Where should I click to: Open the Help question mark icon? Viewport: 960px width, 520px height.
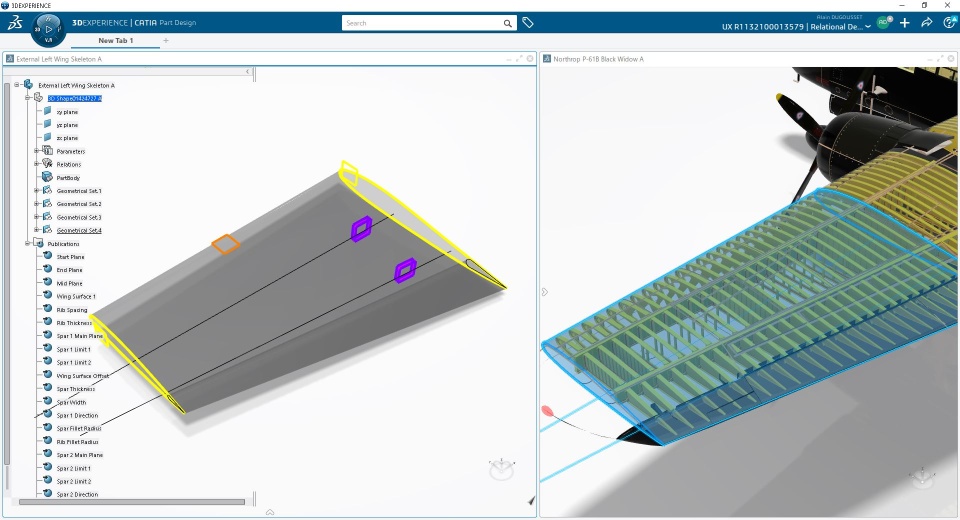coord(949,23)
